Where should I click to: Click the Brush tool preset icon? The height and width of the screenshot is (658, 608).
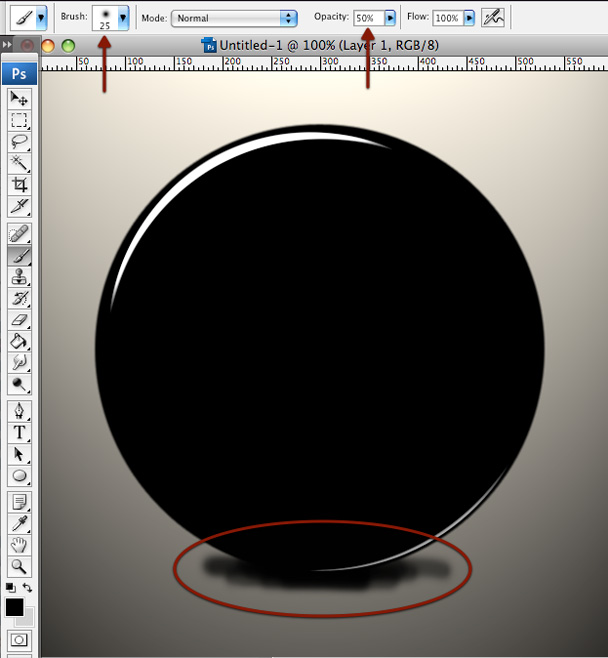pyautogui.click(x=23, y=18)
